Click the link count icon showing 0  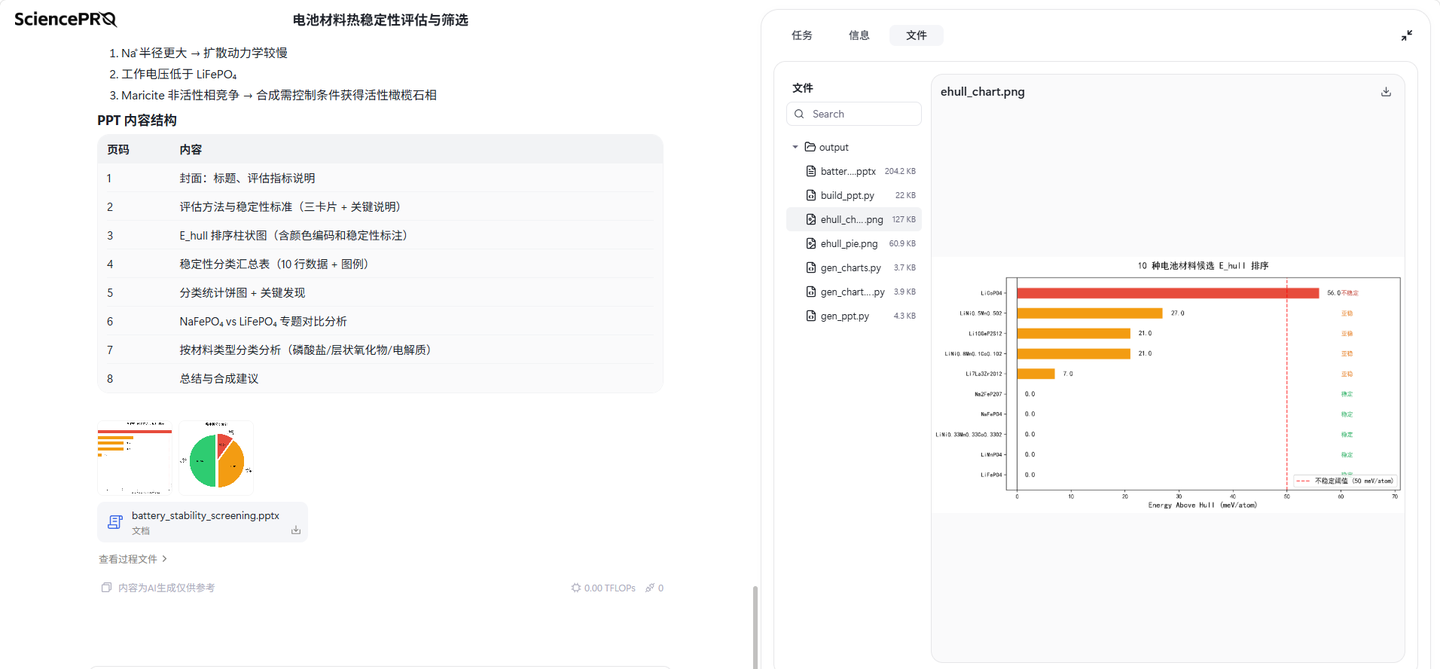tap(650, 588)
